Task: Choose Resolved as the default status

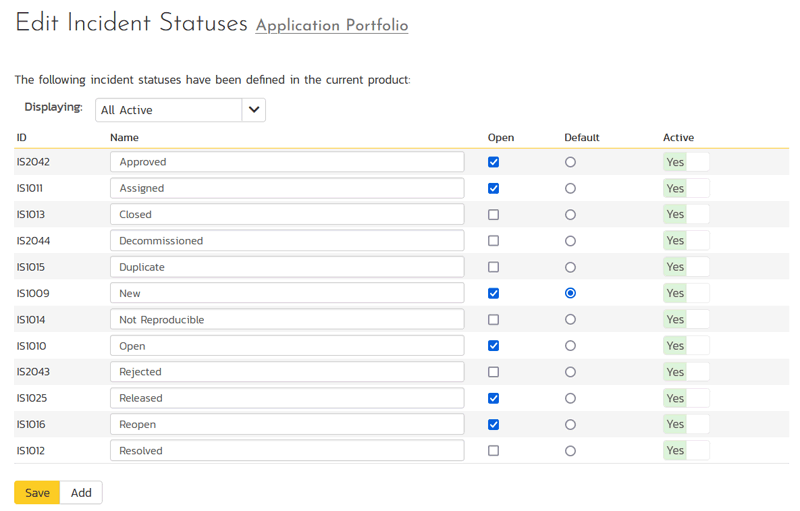Action: (570, 451)
